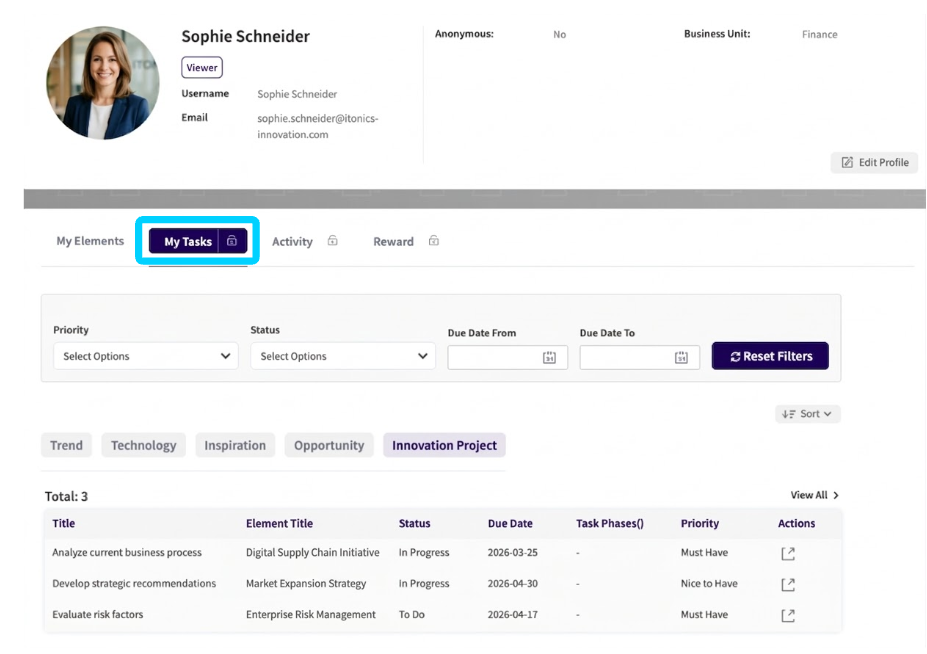
Task: Open the Status filter dropdown
Action: click(342, 356)
